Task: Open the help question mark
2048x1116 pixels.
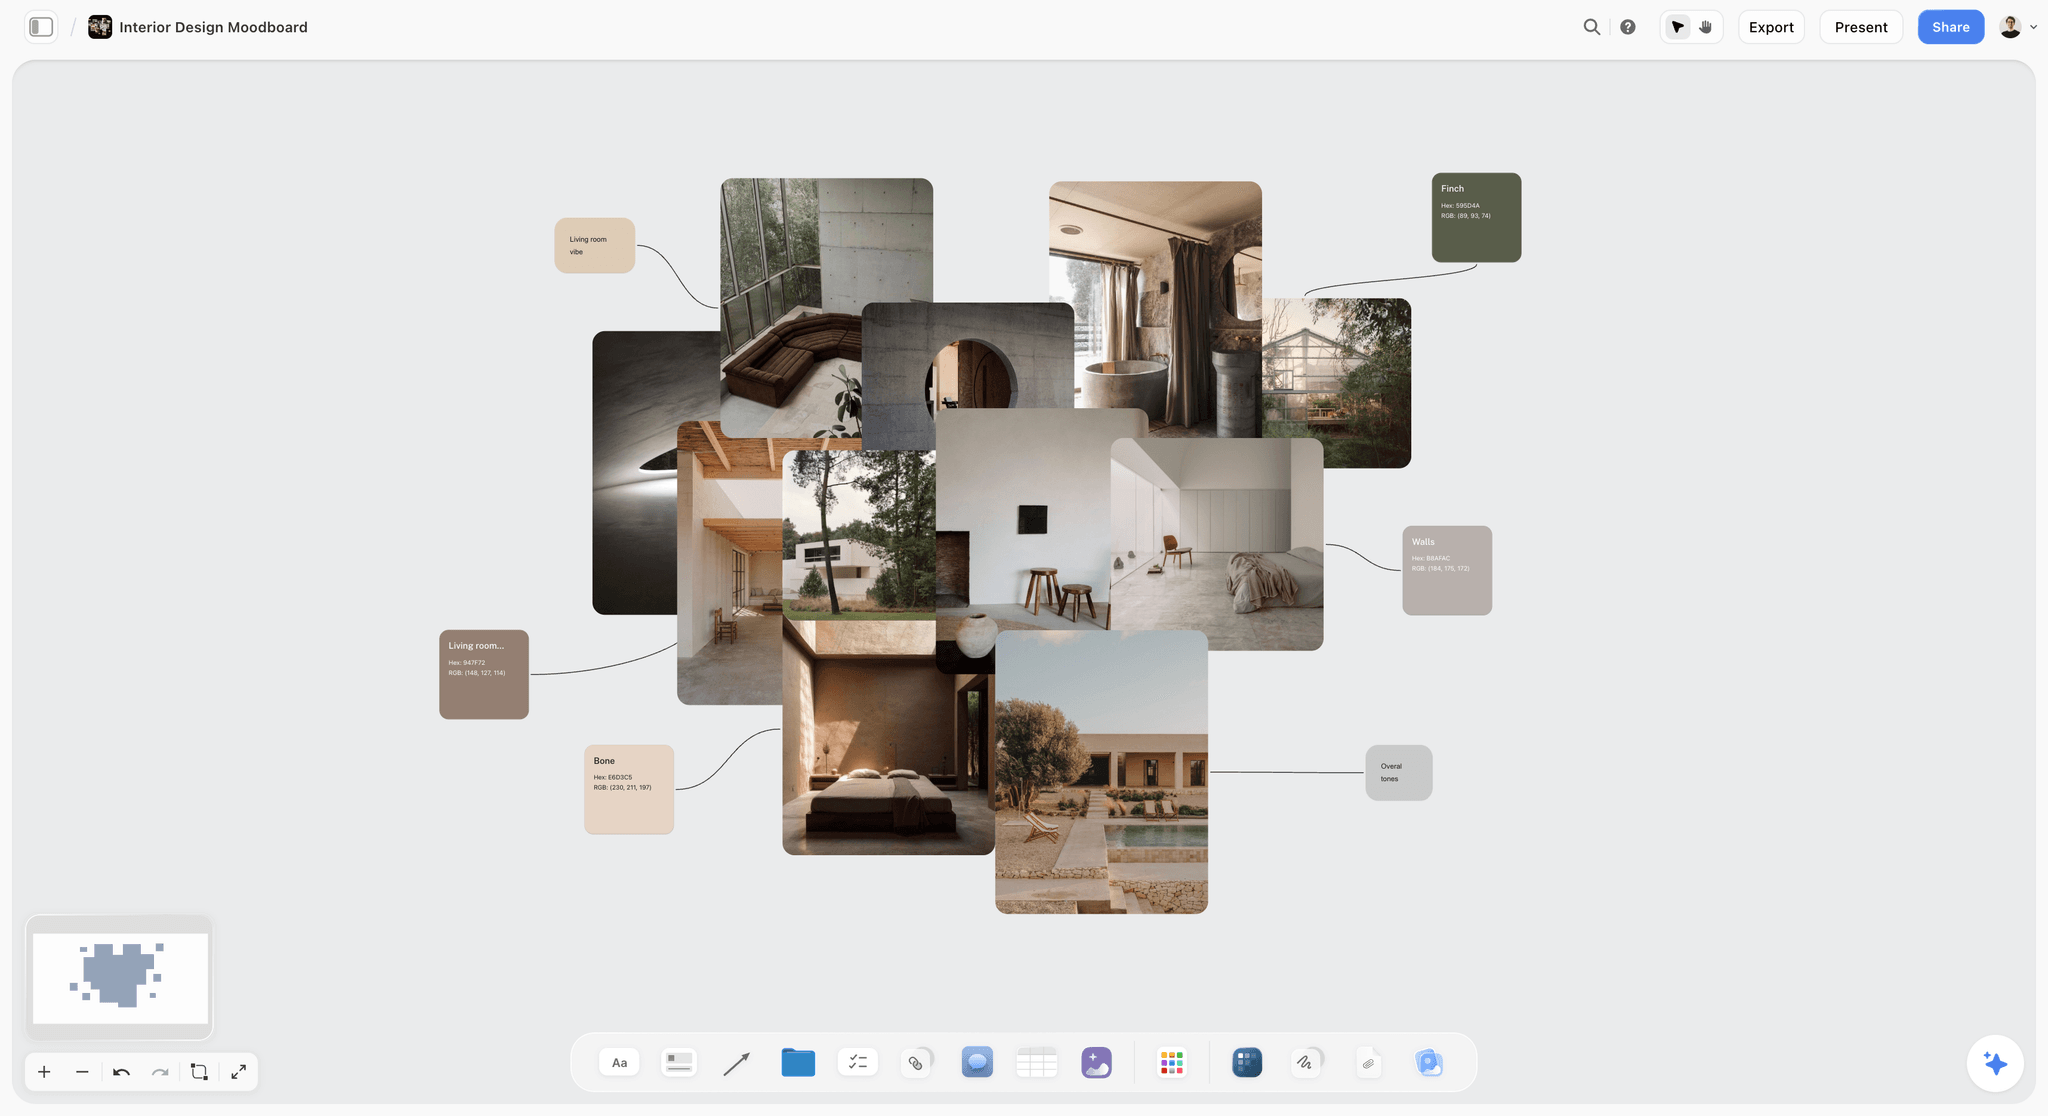Action: point(1628,27)
